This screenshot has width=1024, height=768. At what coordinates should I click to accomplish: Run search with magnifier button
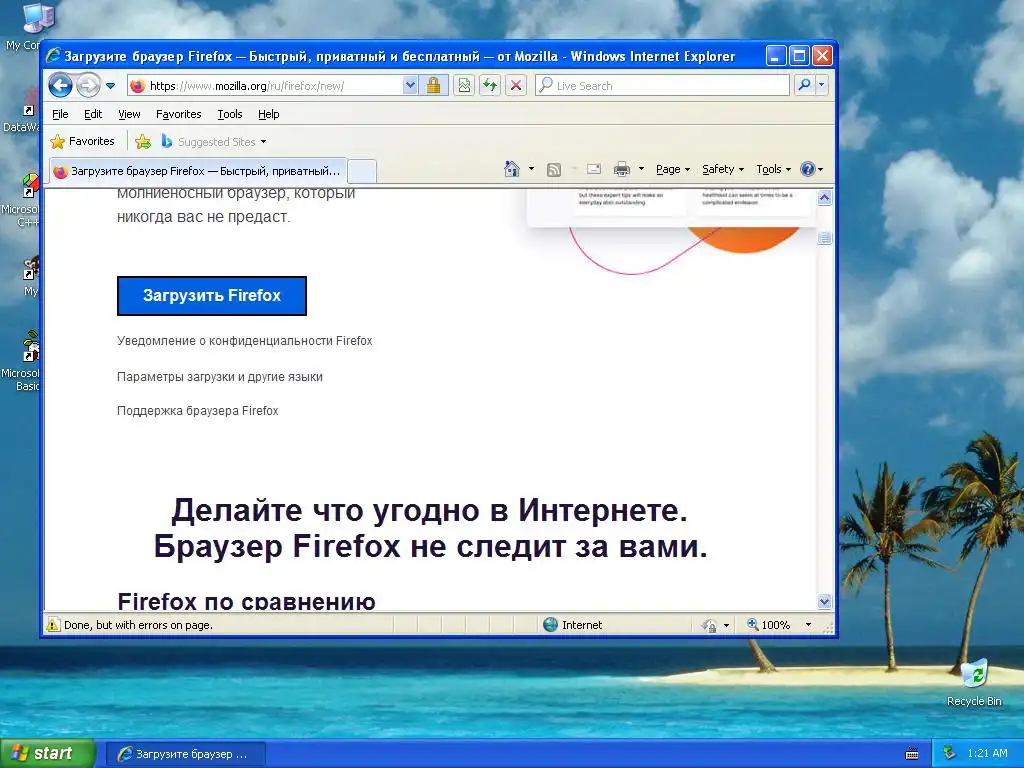pos(805,86)
